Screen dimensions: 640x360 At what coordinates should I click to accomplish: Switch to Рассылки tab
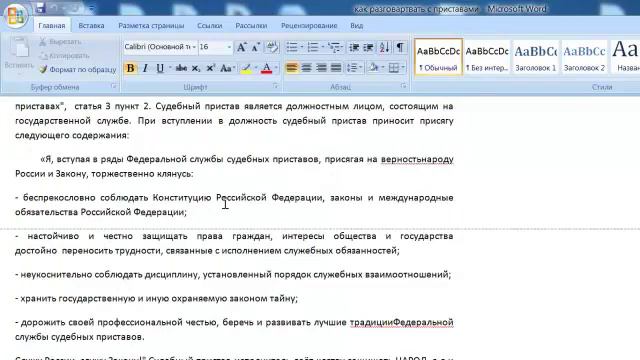[251, 26]
